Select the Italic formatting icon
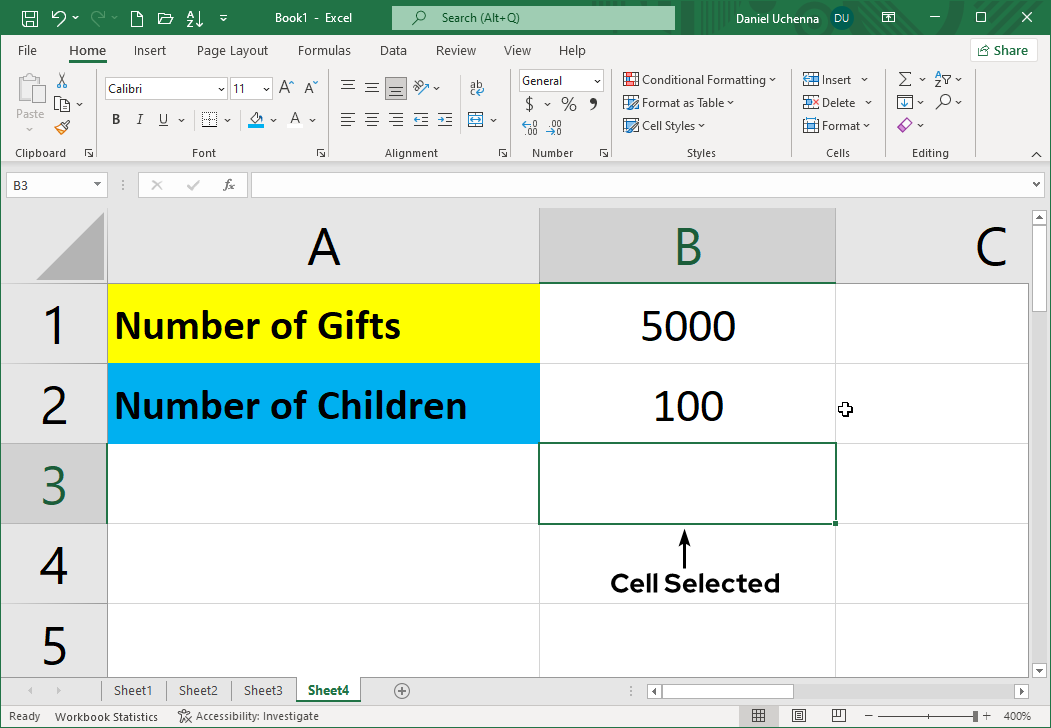 pyautogui.click(x=139, y=119)
